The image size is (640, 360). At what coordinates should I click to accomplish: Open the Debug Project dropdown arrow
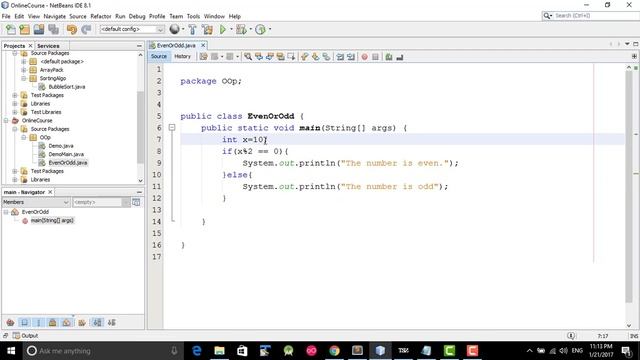click(250, 29)
